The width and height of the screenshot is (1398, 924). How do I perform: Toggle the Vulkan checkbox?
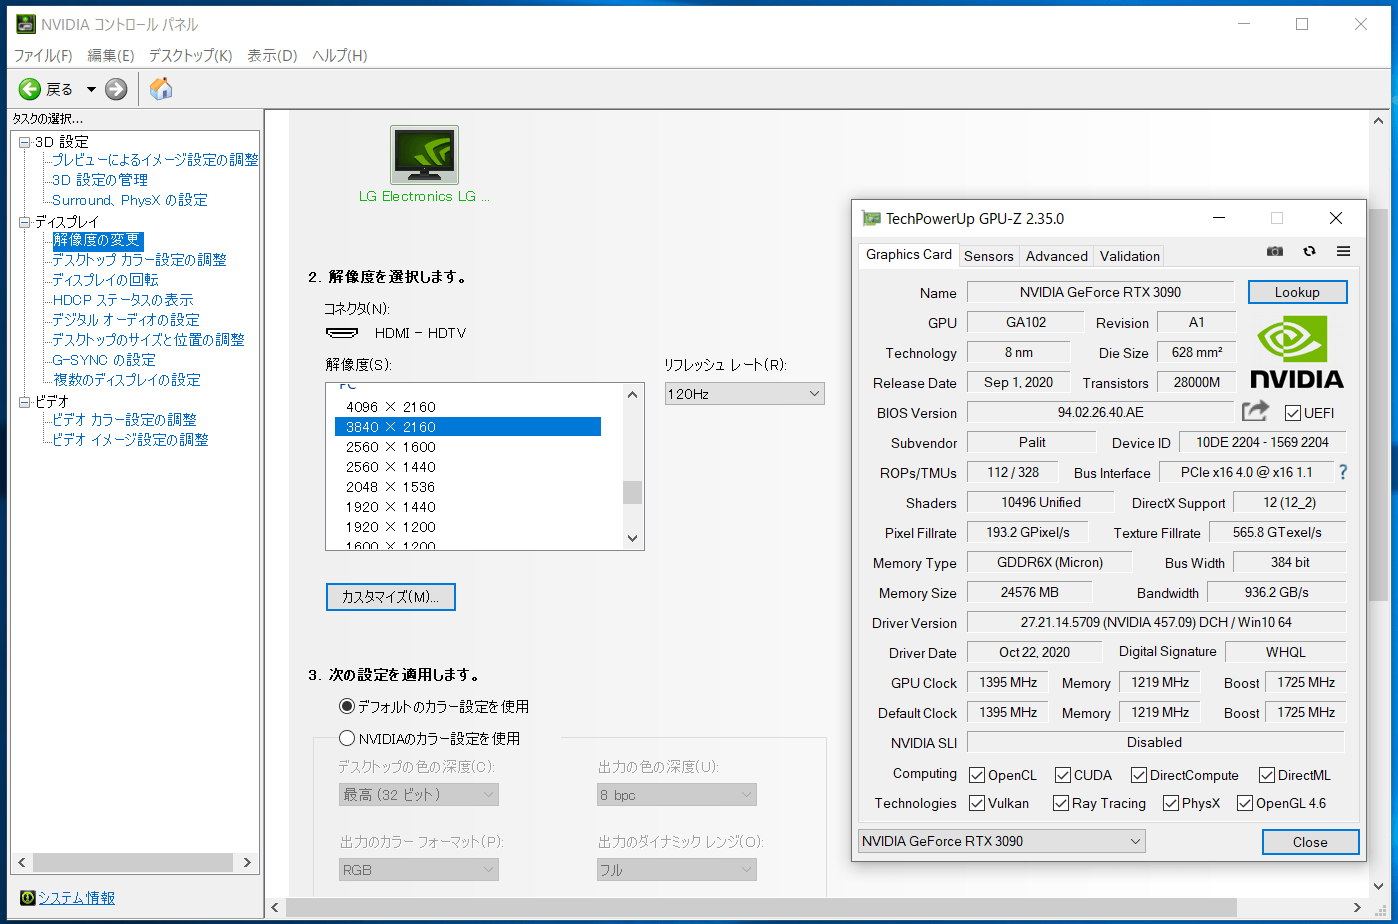(977, 803)
